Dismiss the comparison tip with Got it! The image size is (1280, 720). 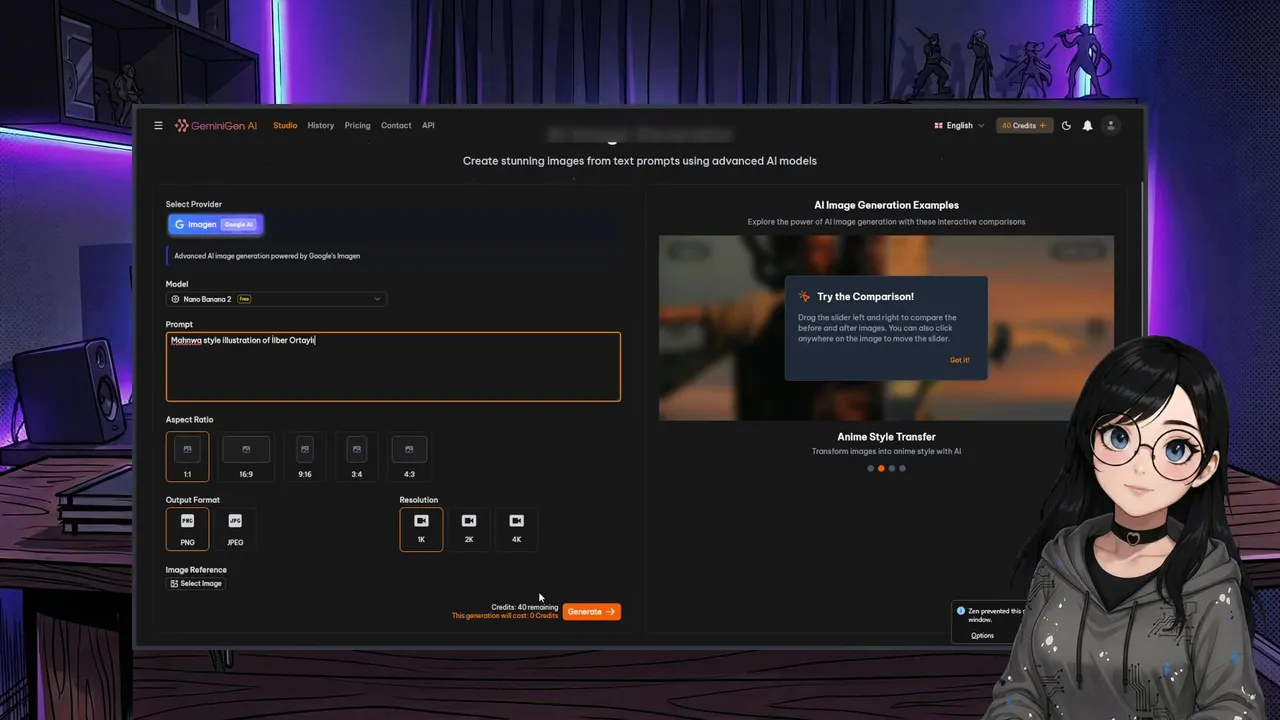pyautogui.click(x=959, y=360)
